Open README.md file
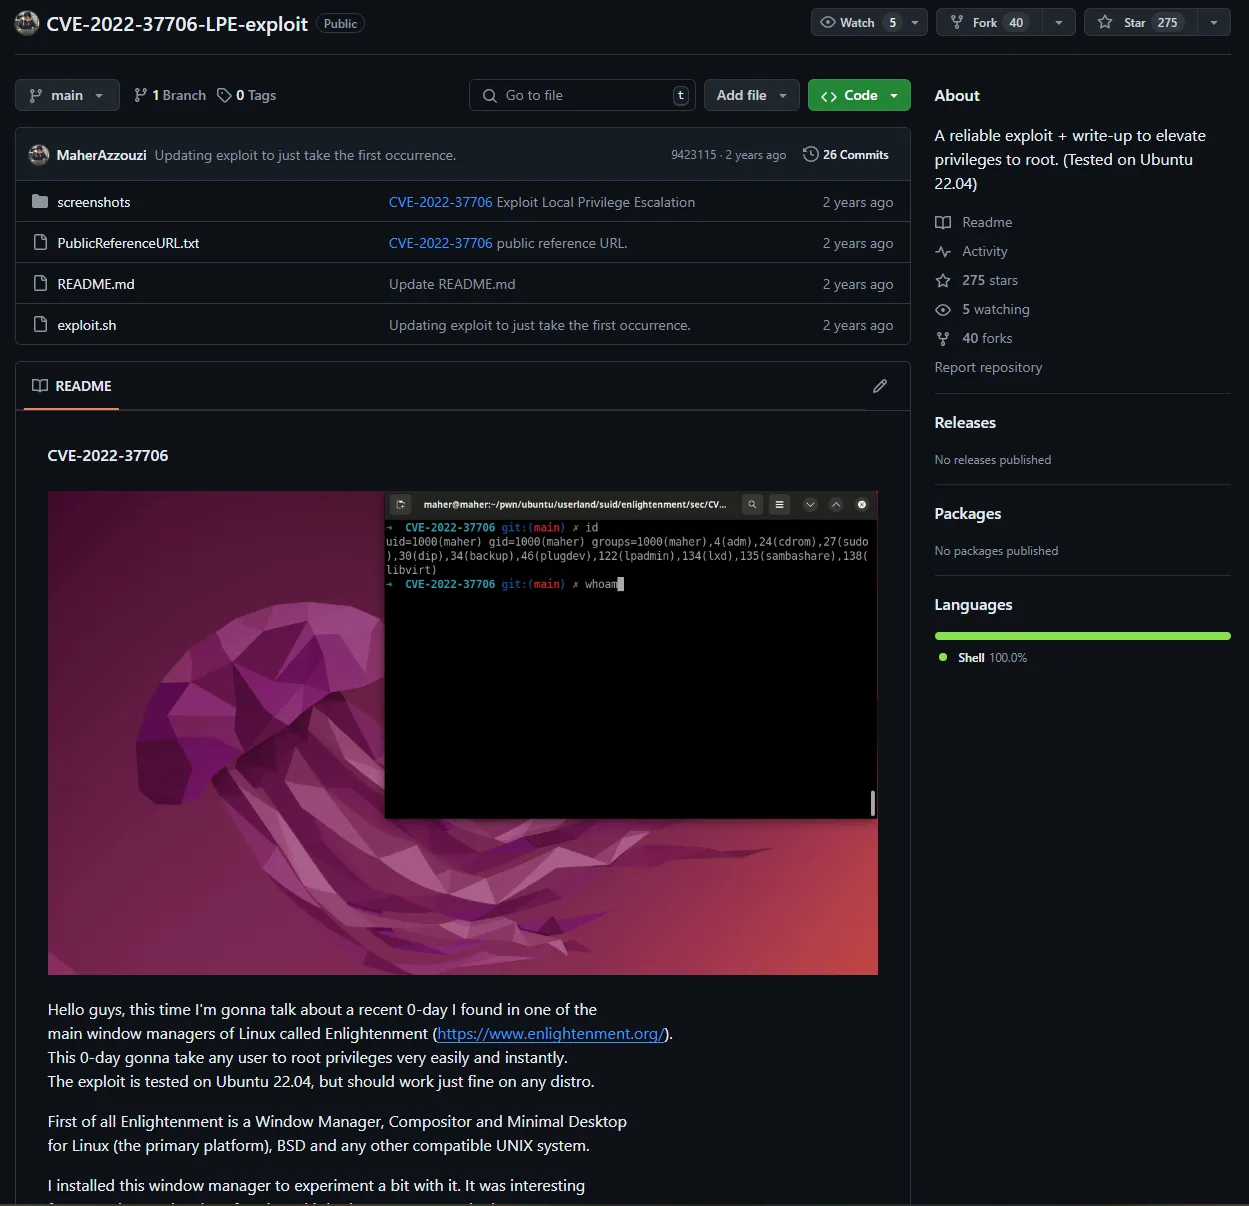Screen dimensions: 1249x1206 96,284
